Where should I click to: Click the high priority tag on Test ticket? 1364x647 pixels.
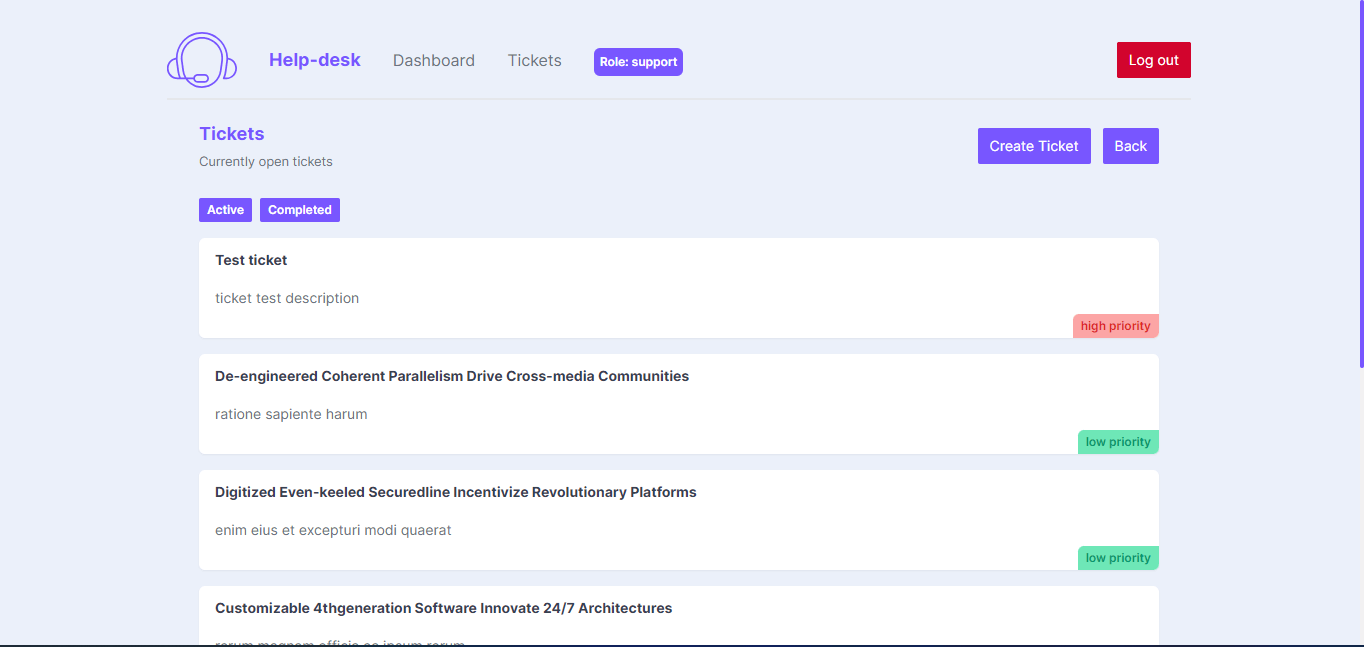(x=1115, y=326)
